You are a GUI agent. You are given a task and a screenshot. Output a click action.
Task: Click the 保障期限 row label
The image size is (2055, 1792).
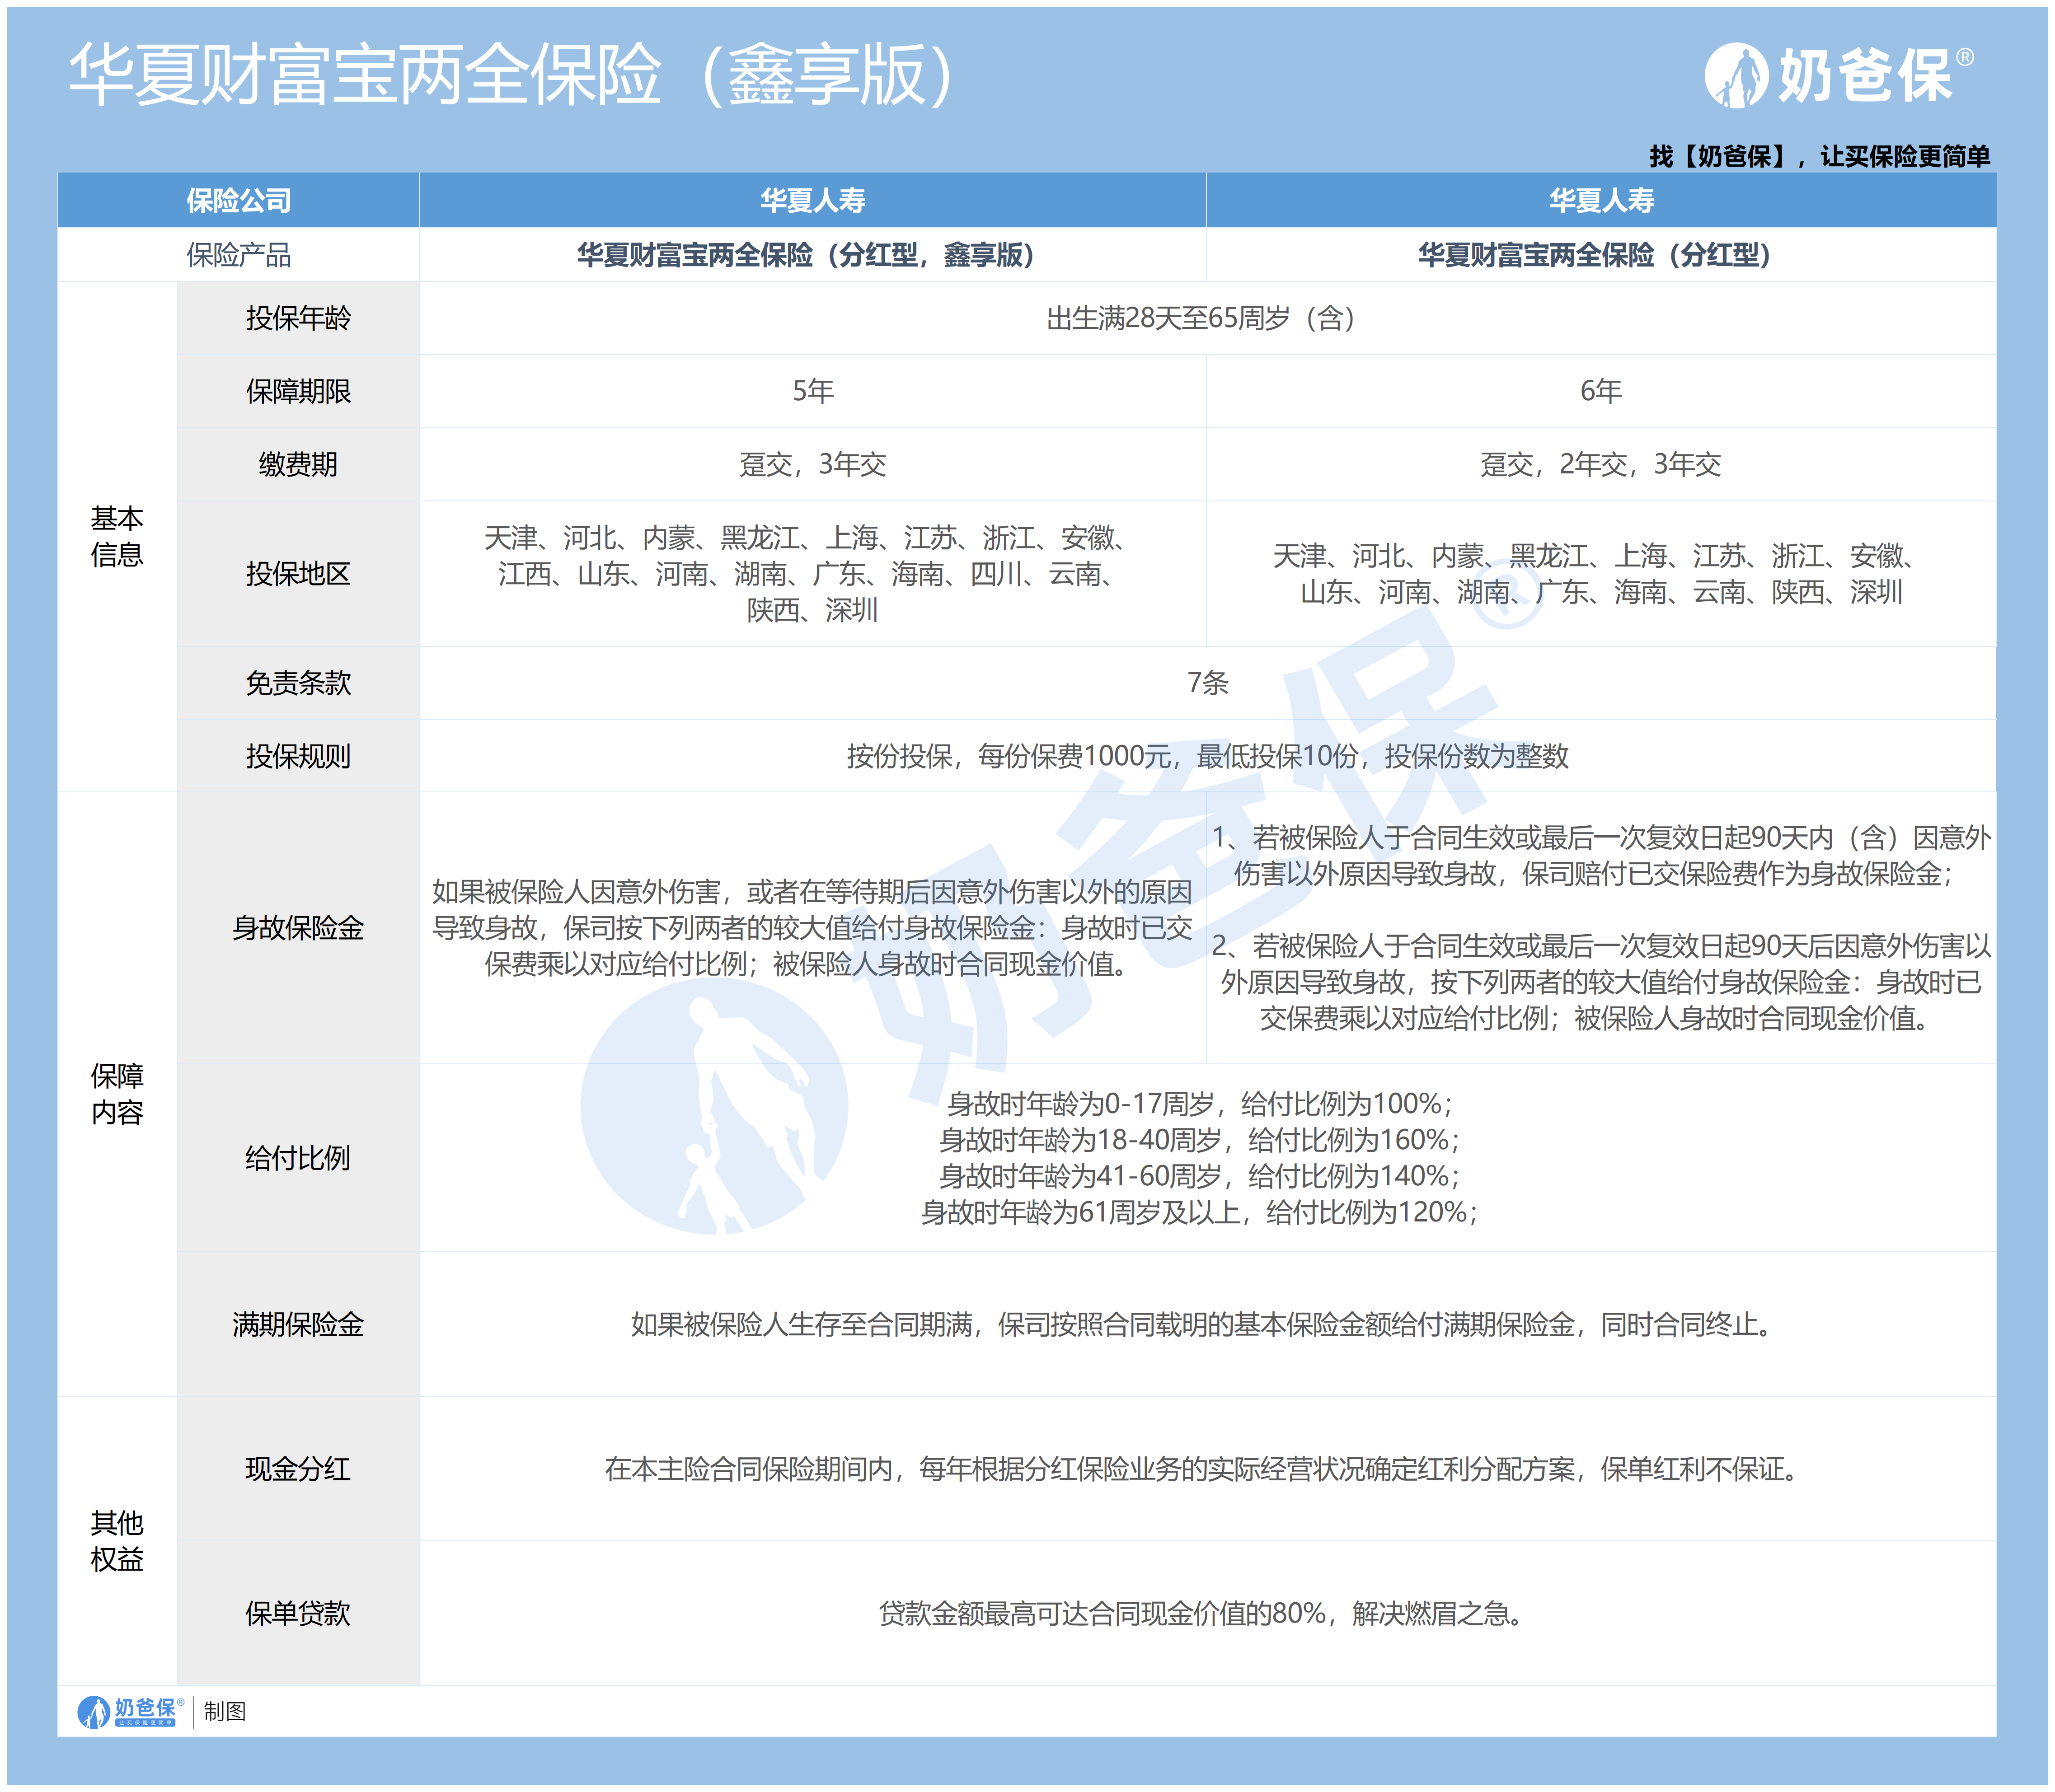[x=298, y=391]
